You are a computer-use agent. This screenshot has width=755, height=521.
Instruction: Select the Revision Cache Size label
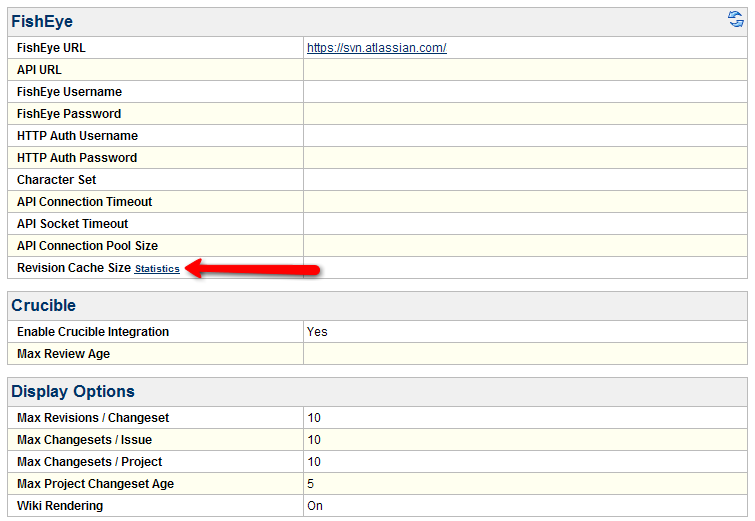pyautogui.click(x=74, y=268)
